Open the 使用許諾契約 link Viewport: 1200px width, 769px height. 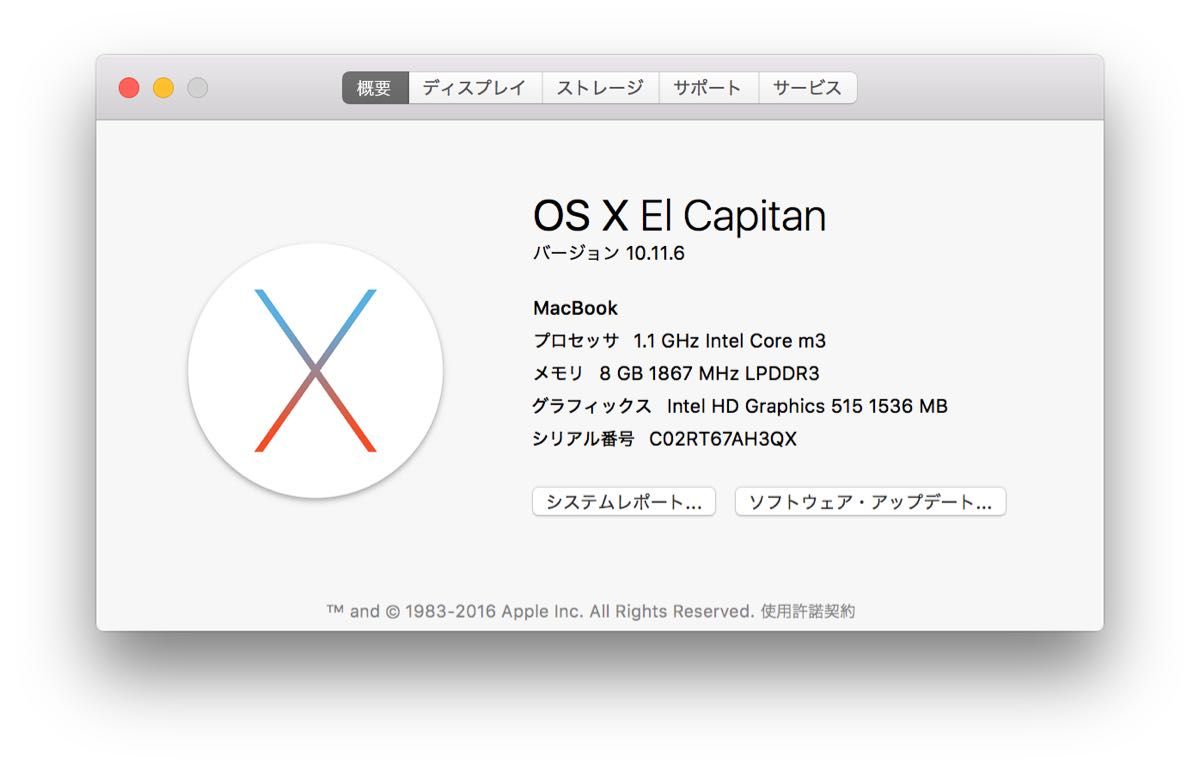808,611
